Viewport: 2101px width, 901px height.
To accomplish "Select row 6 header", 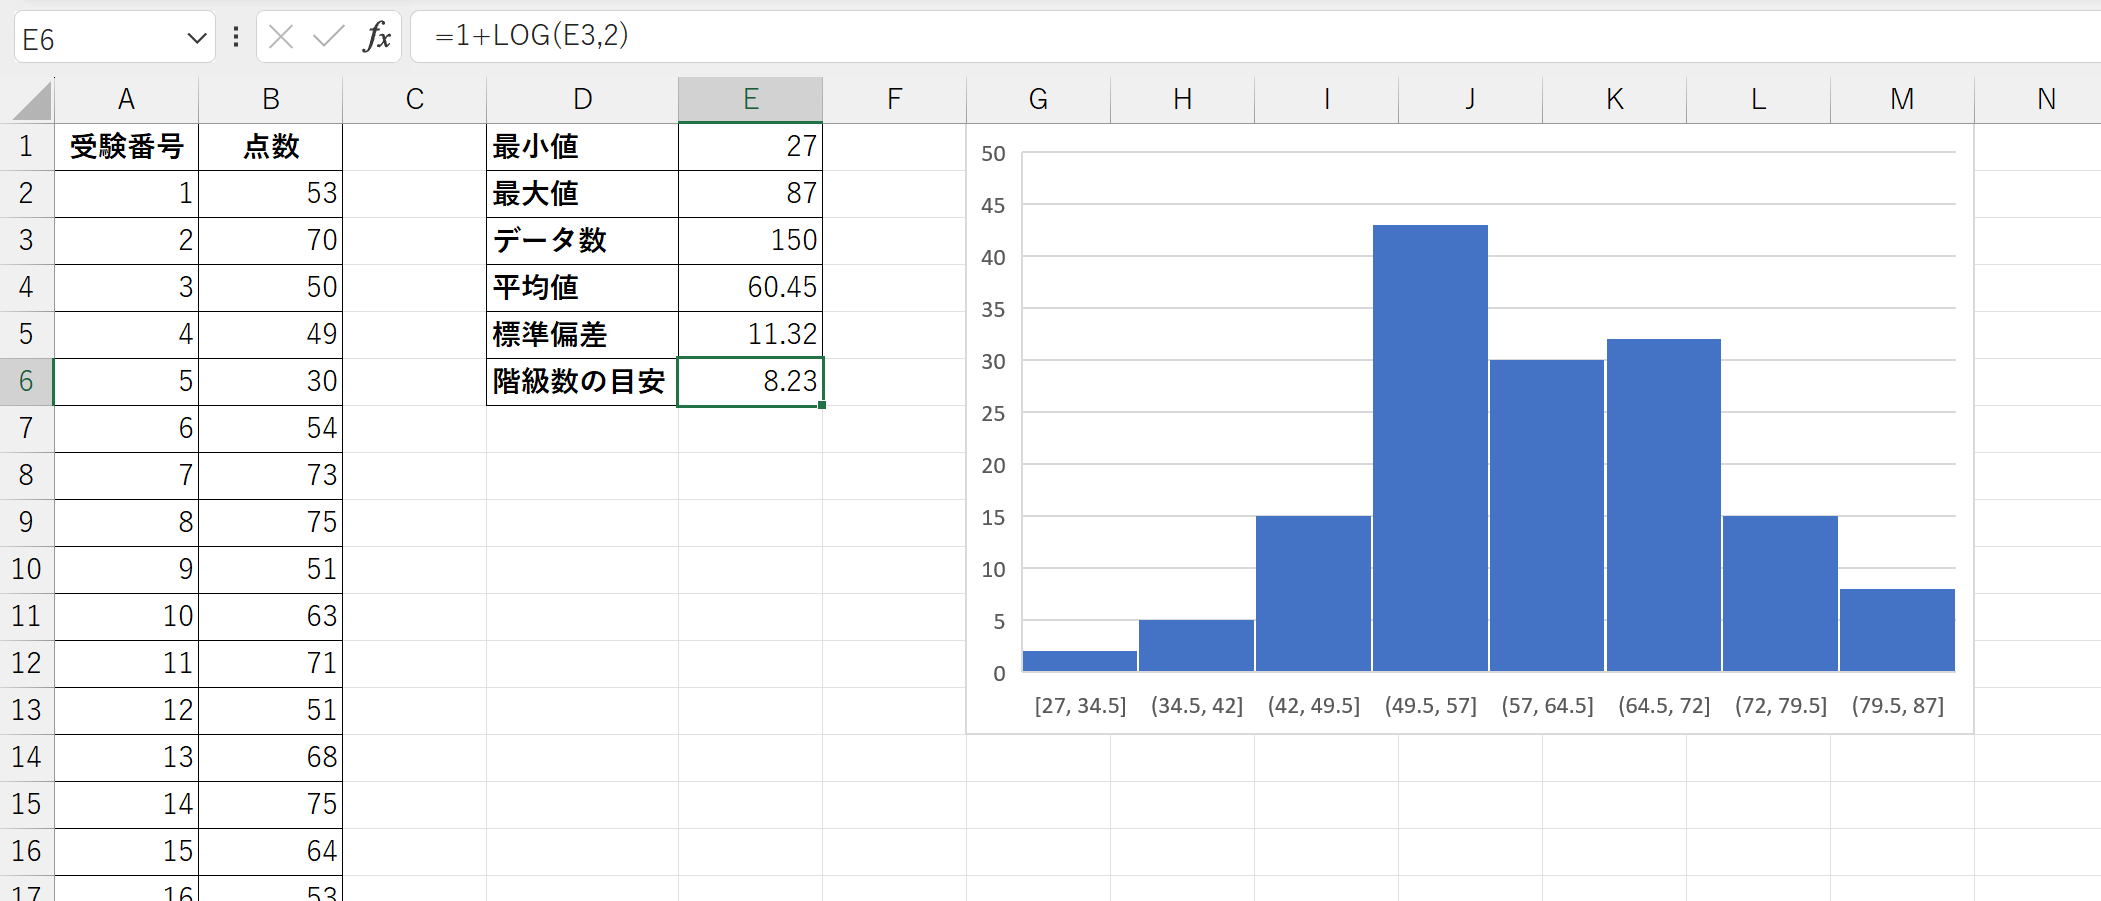I will pos(26,381).
